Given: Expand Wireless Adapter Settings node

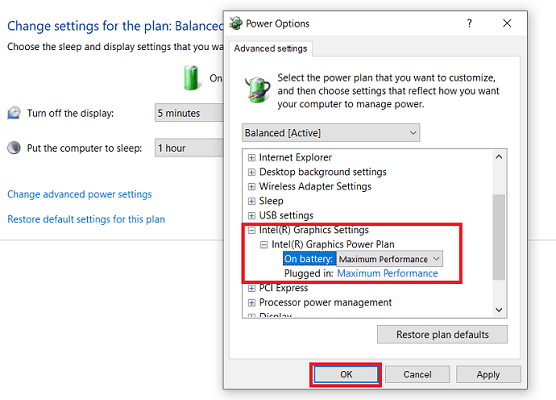Looking at the screenshot, I should pyautogui.click(x=251, y=187).
